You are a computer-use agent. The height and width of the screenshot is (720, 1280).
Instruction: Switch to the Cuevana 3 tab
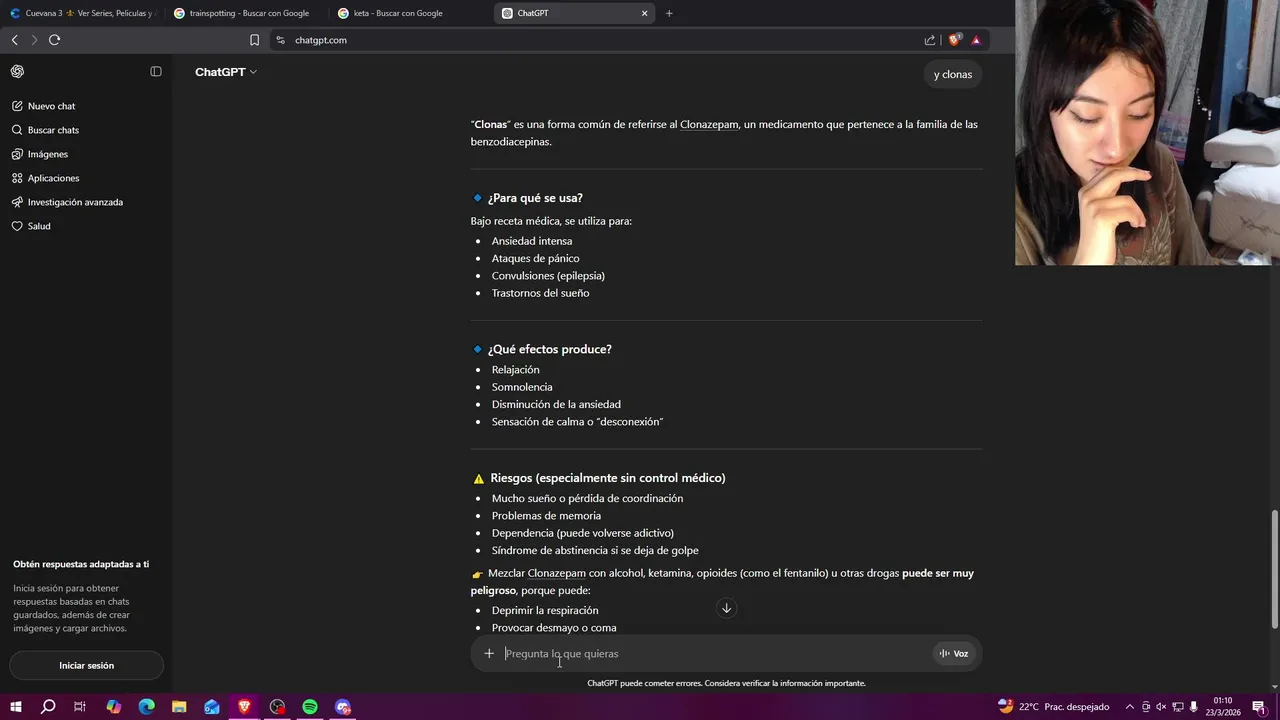[x=82, y=13]
